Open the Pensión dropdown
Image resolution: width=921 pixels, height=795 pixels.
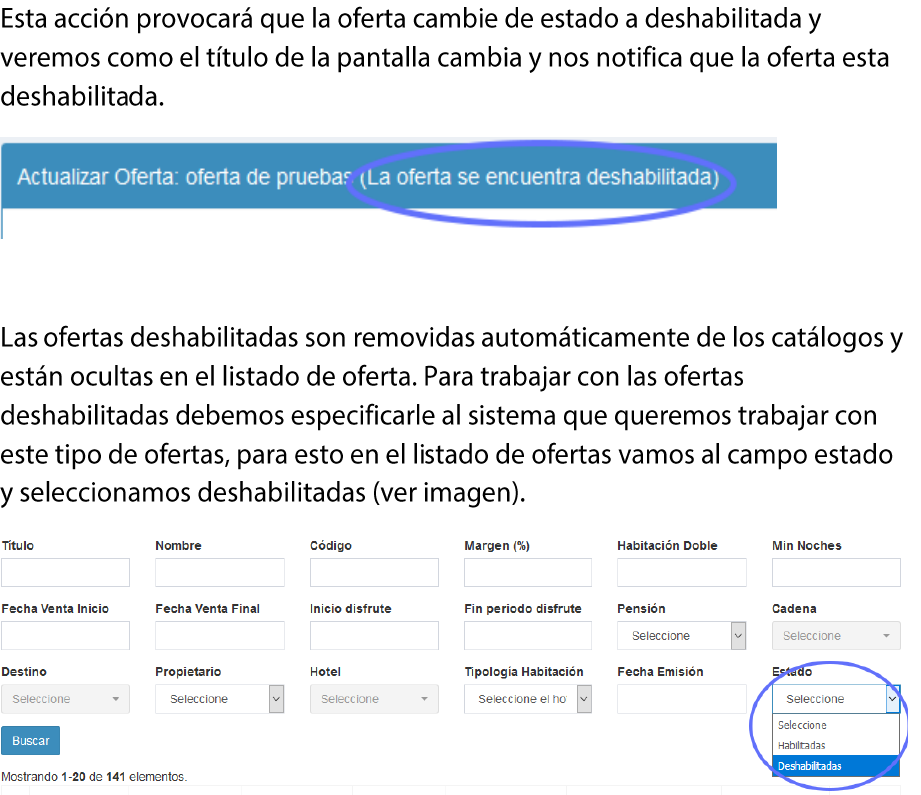[x=682, y=636]
